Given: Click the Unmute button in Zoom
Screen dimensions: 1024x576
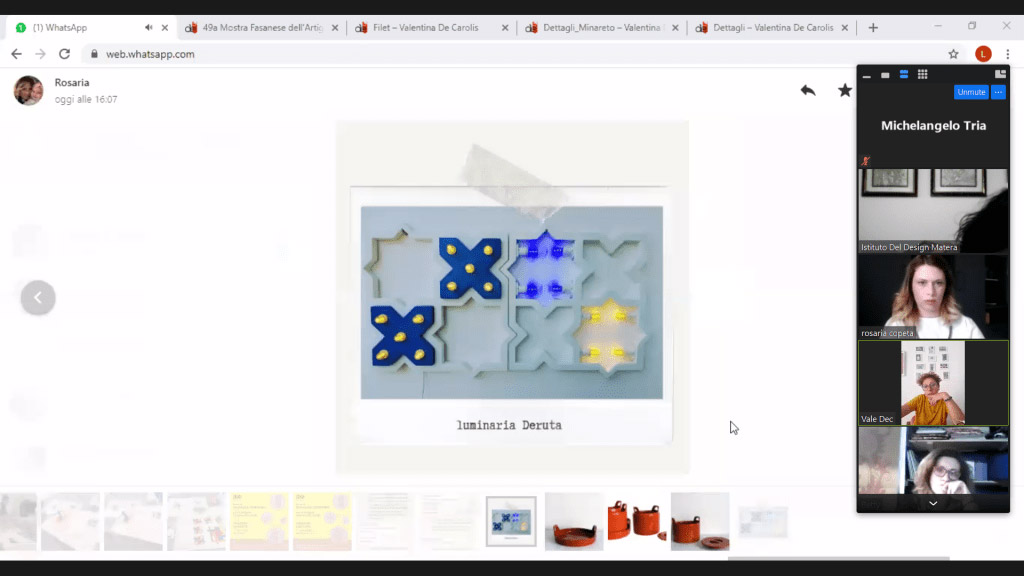Looking at the screenshot, I should click(x=971, y=92).
